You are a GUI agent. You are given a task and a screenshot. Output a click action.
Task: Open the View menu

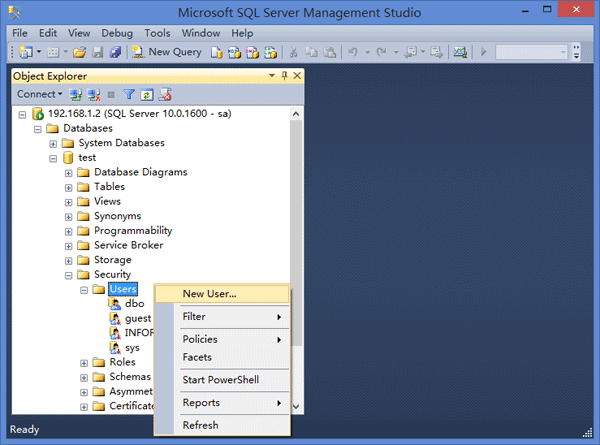point(79,33)
